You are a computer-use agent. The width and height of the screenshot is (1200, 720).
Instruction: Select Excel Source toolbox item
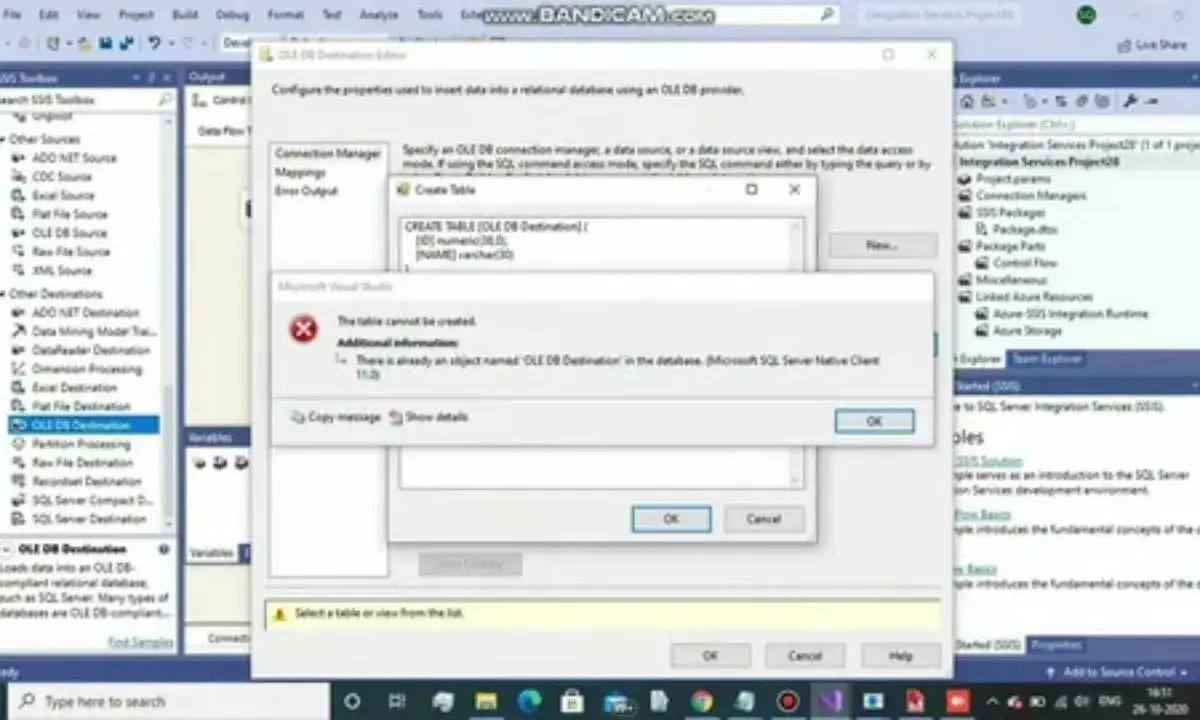click(x=62, y=195)
